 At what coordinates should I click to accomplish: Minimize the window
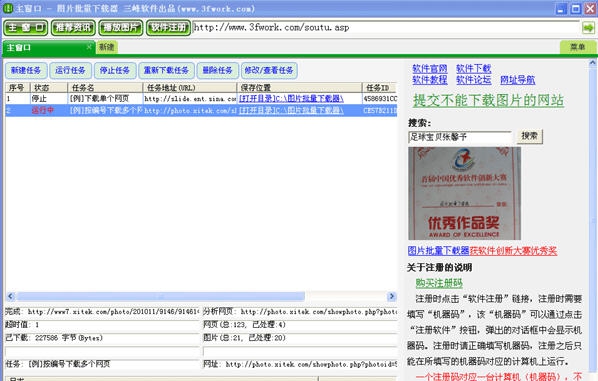coord(561,9)
